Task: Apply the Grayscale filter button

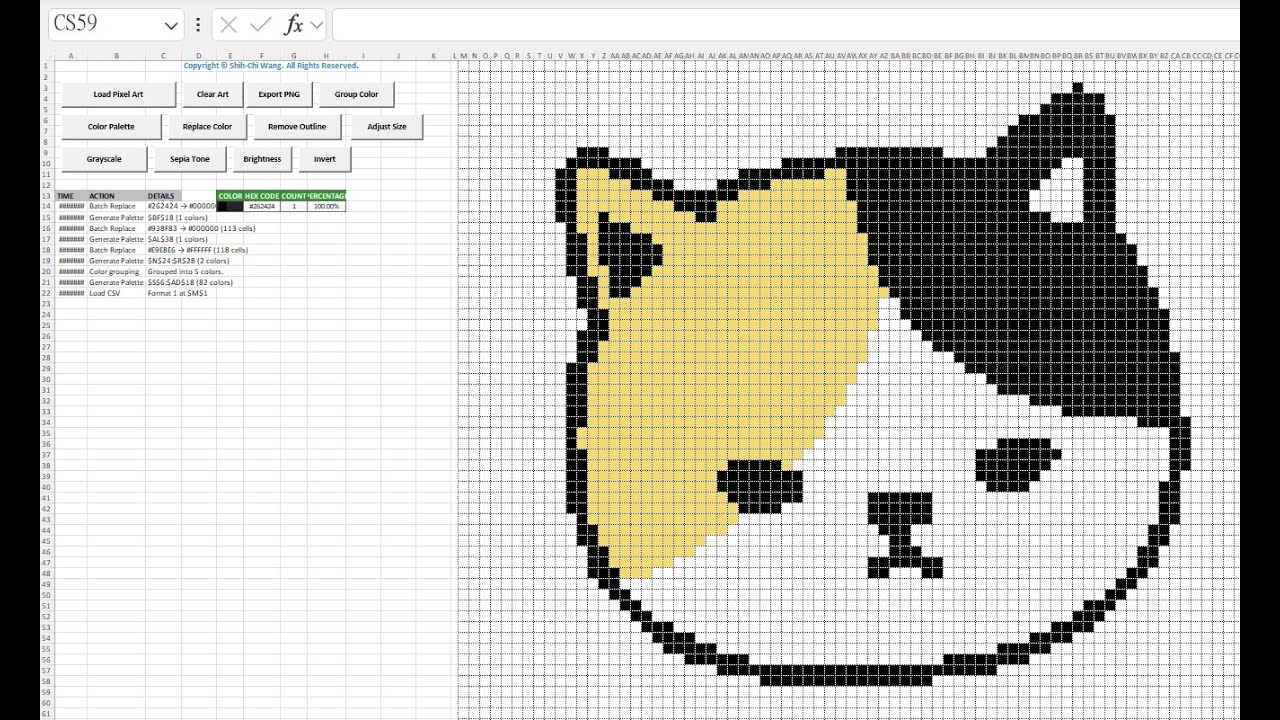Action: (x=104, y=159)
